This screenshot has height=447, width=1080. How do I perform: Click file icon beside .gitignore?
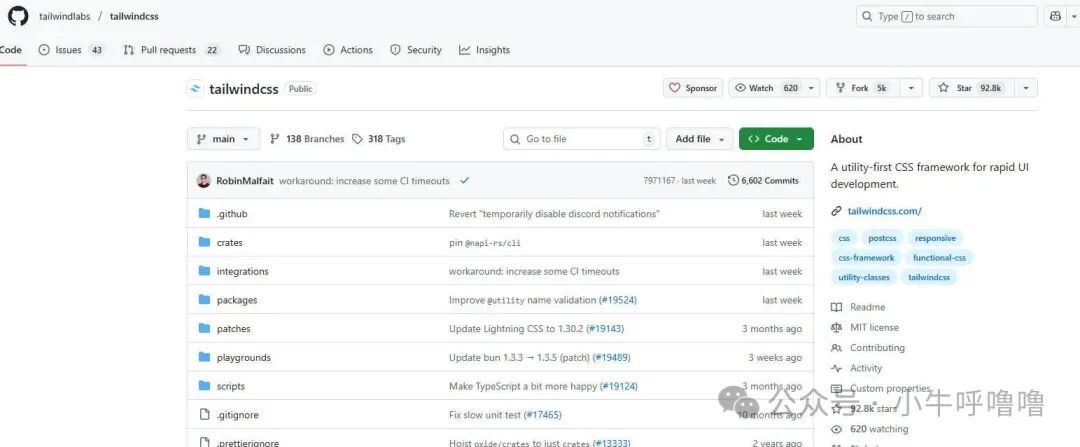pos(204,415)
